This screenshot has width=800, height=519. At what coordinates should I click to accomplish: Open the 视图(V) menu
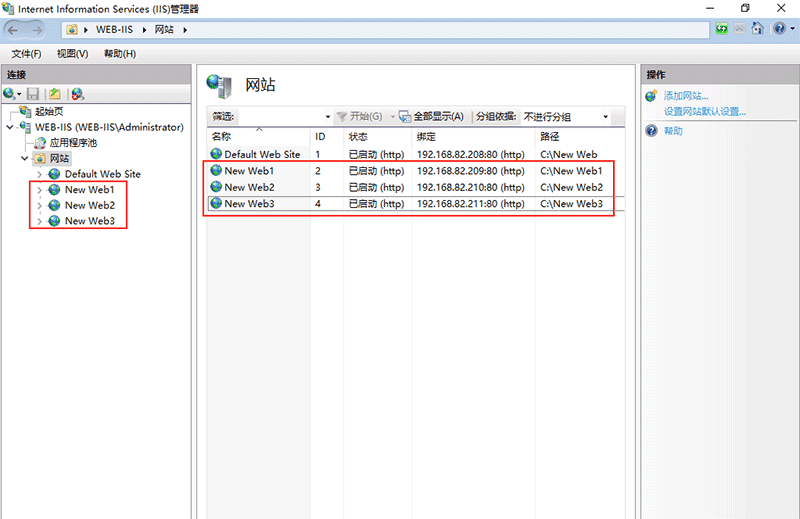point(72,54)
